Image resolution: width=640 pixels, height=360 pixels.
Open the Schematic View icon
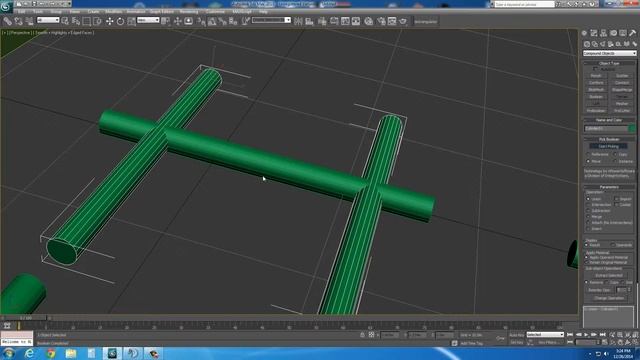point(356,21)
